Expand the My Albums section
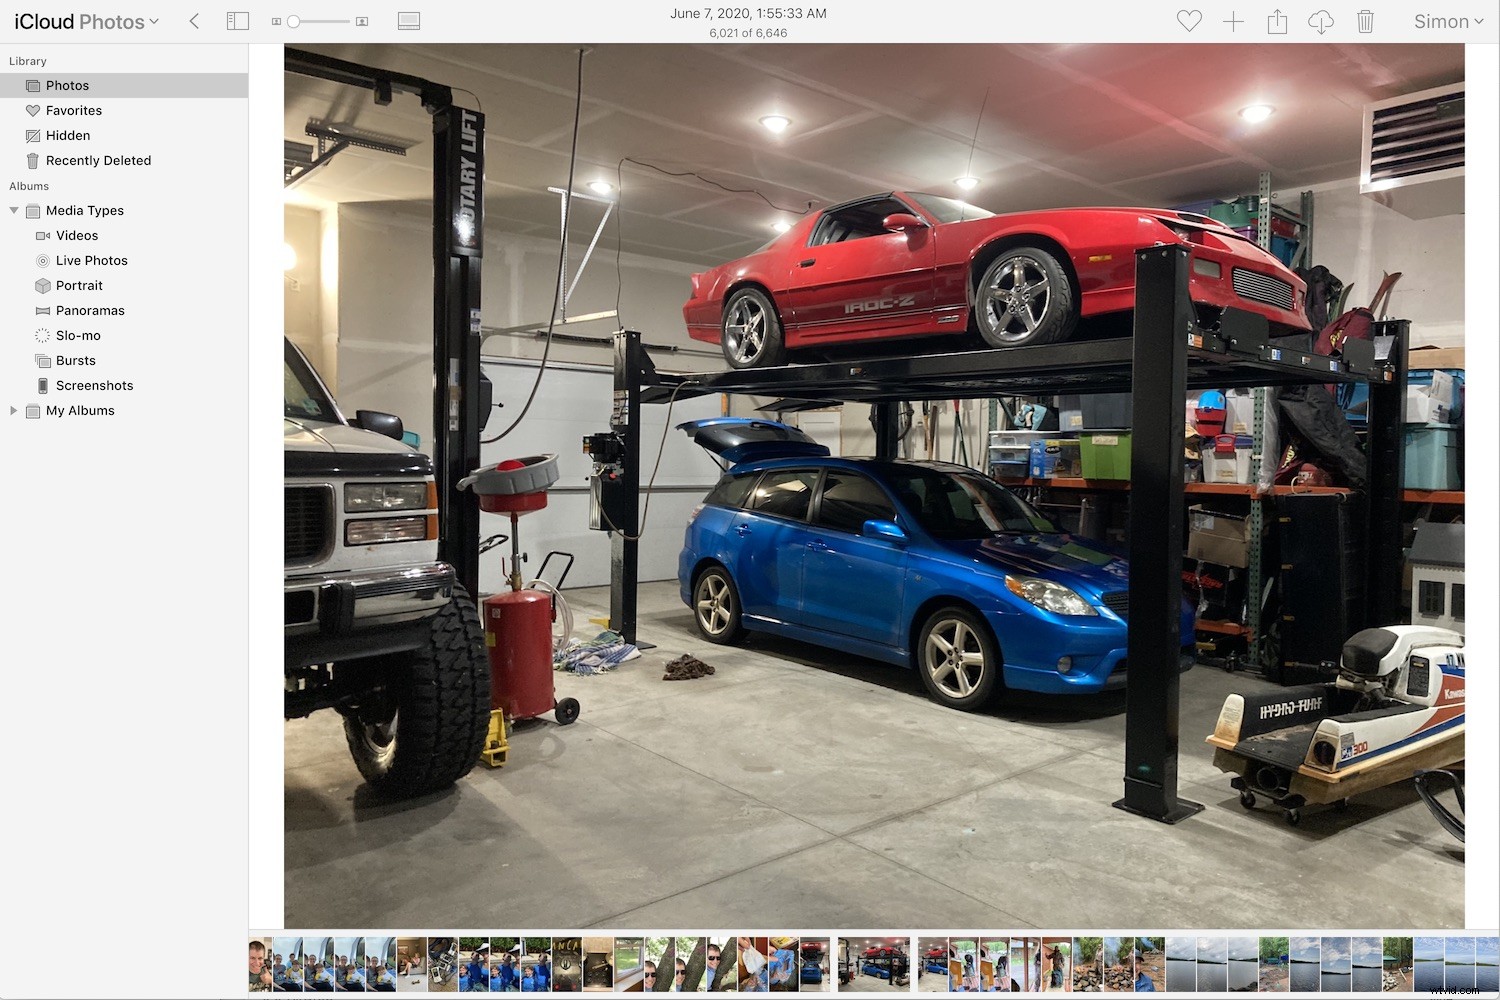The image size is (1500, 1000). click(x=13, y=410)
